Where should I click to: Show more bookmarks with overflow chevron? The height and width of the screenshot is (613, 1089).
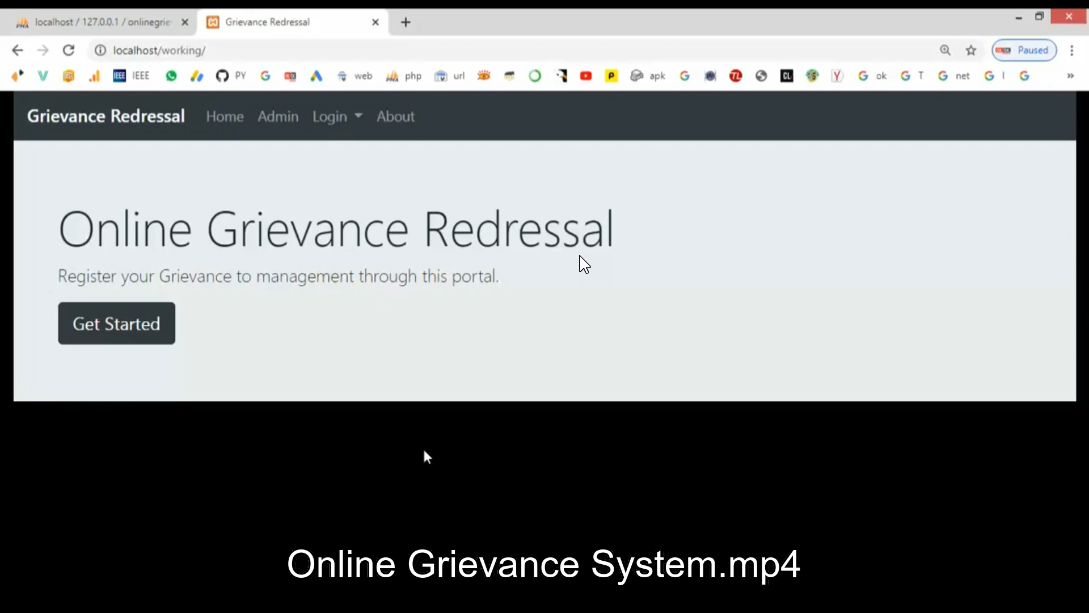(x=1070, y=76)
